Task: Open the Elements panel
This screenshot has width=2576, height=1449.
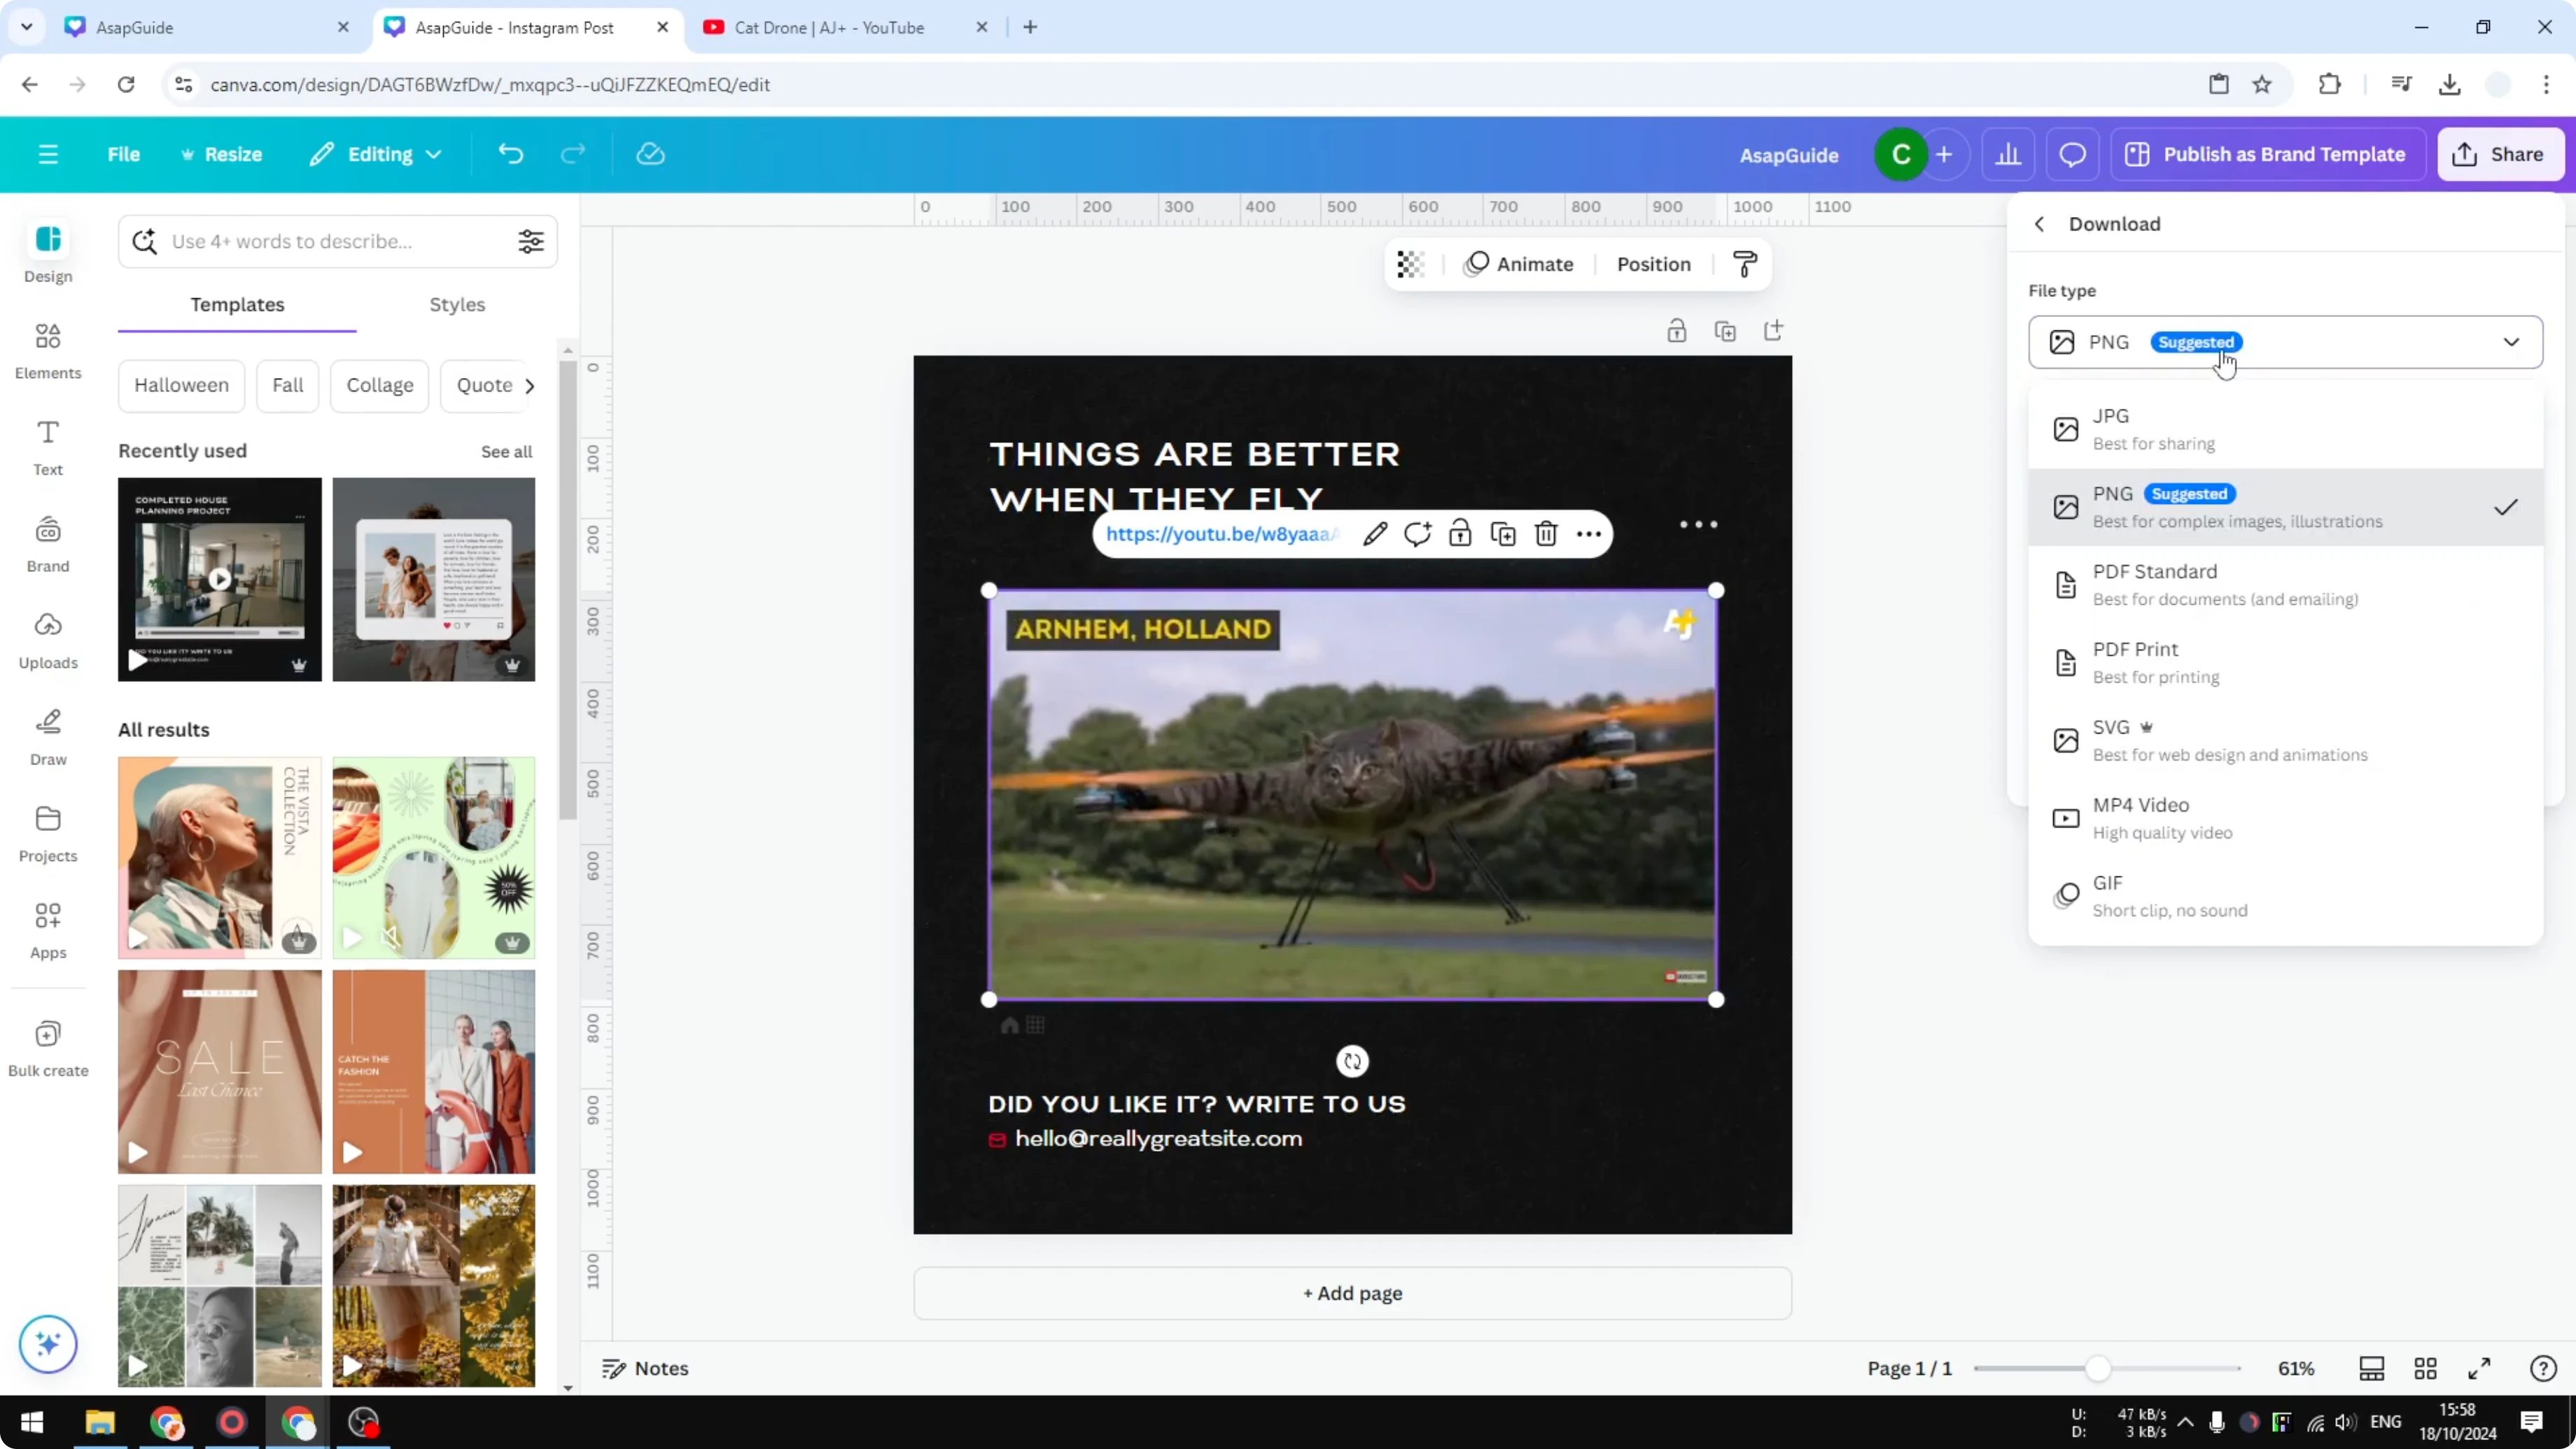Action: (47, 349)
